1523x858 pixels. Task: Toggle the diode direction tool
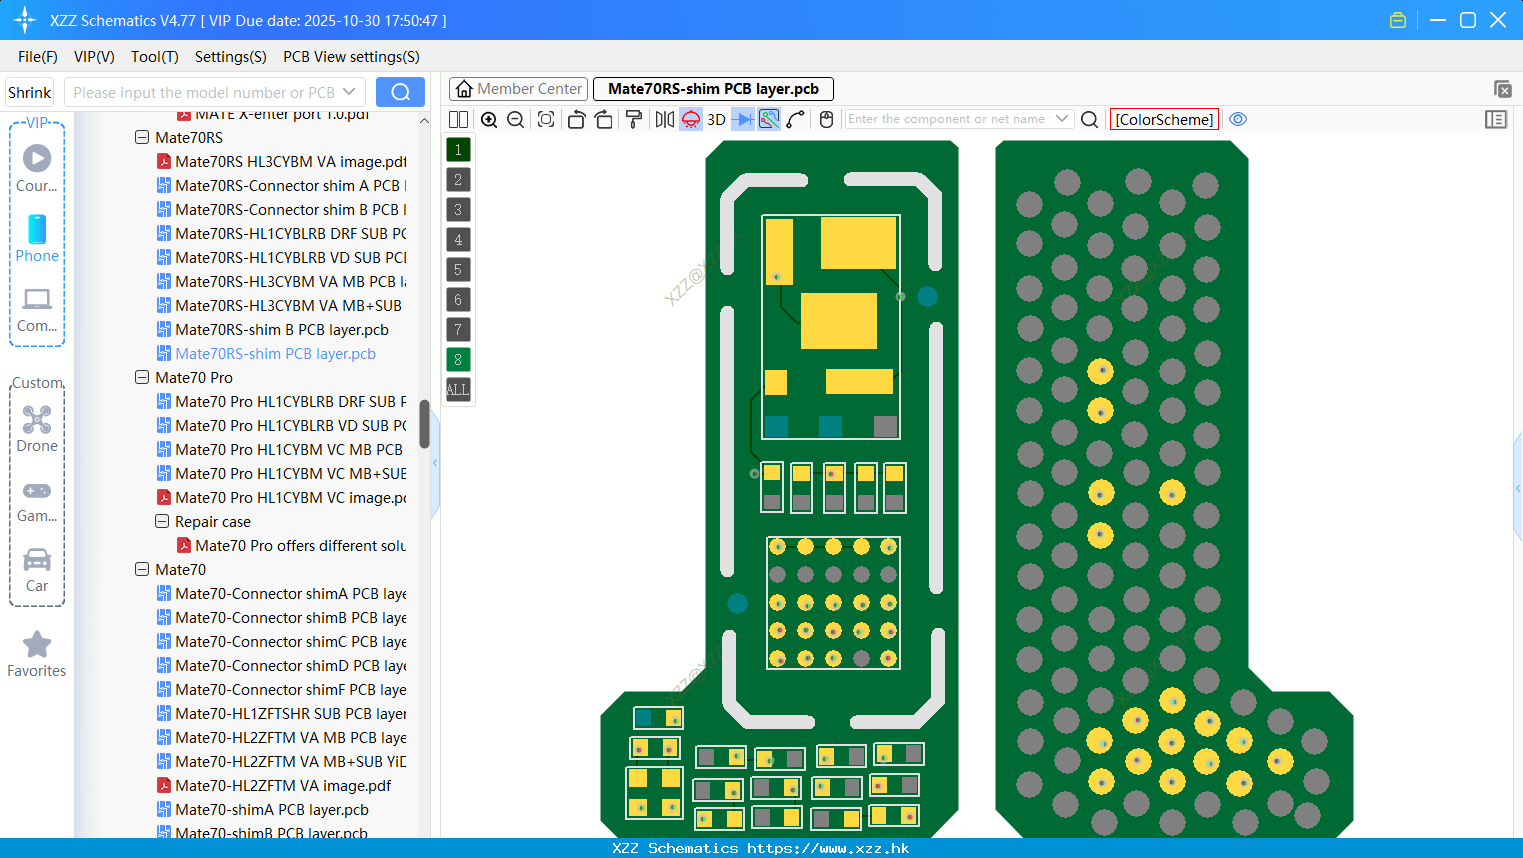743,119
